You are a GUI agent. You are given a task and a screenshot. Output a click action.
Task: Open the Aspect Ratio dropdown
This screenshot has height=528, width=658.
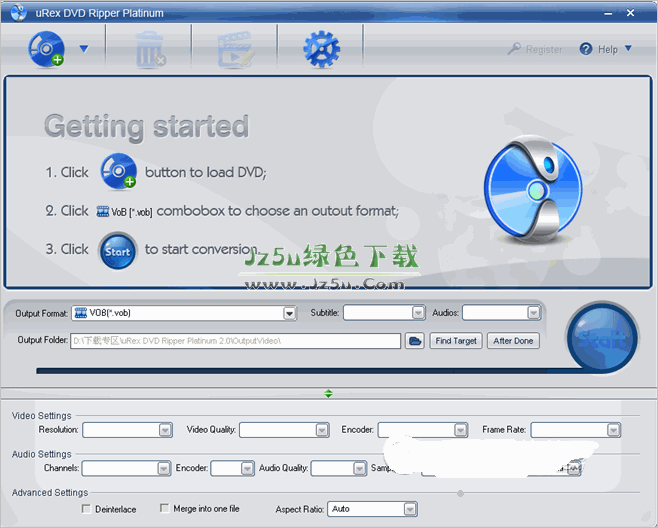tap(372, 509)
